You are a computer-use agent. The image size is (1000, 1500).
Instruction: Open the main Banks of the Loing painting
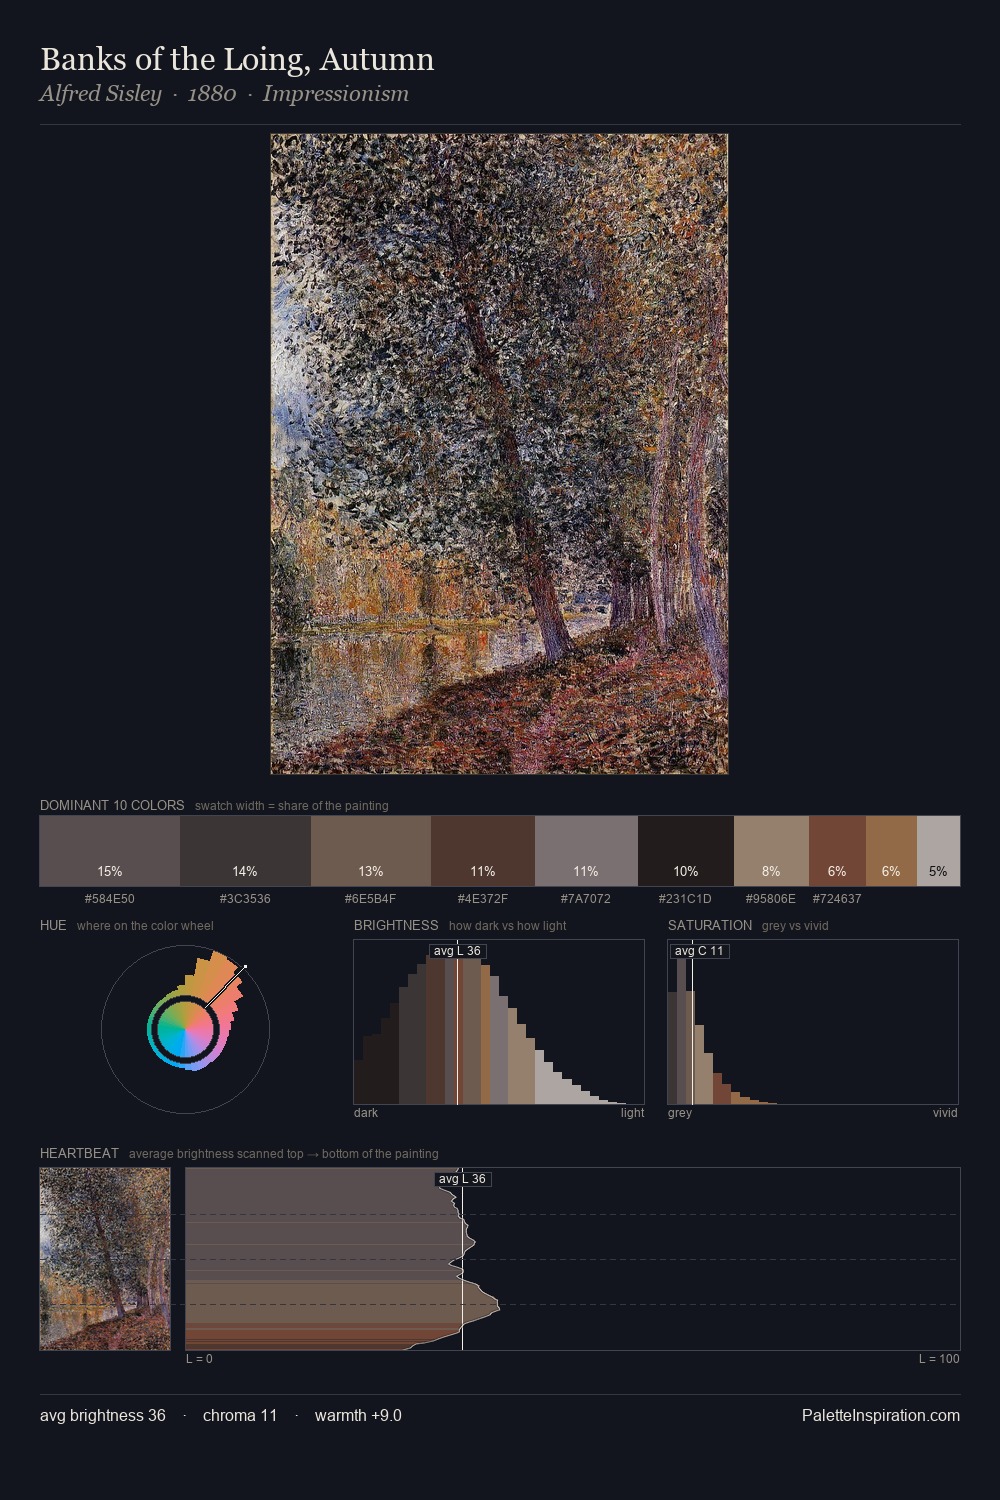(499, 454)
